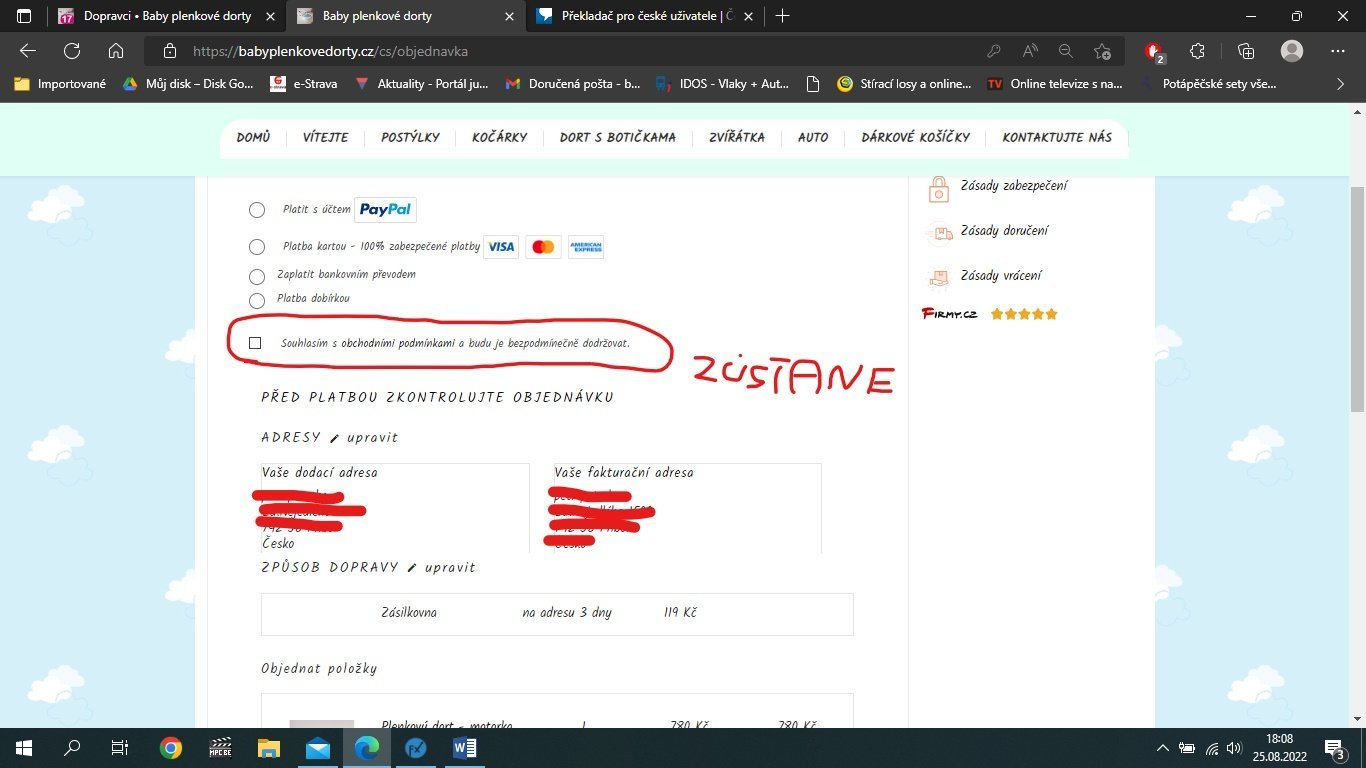Open the browser profile avatar
Image resolution: width=1366 pixels, height=768 pixels.
click(1292, 51)
